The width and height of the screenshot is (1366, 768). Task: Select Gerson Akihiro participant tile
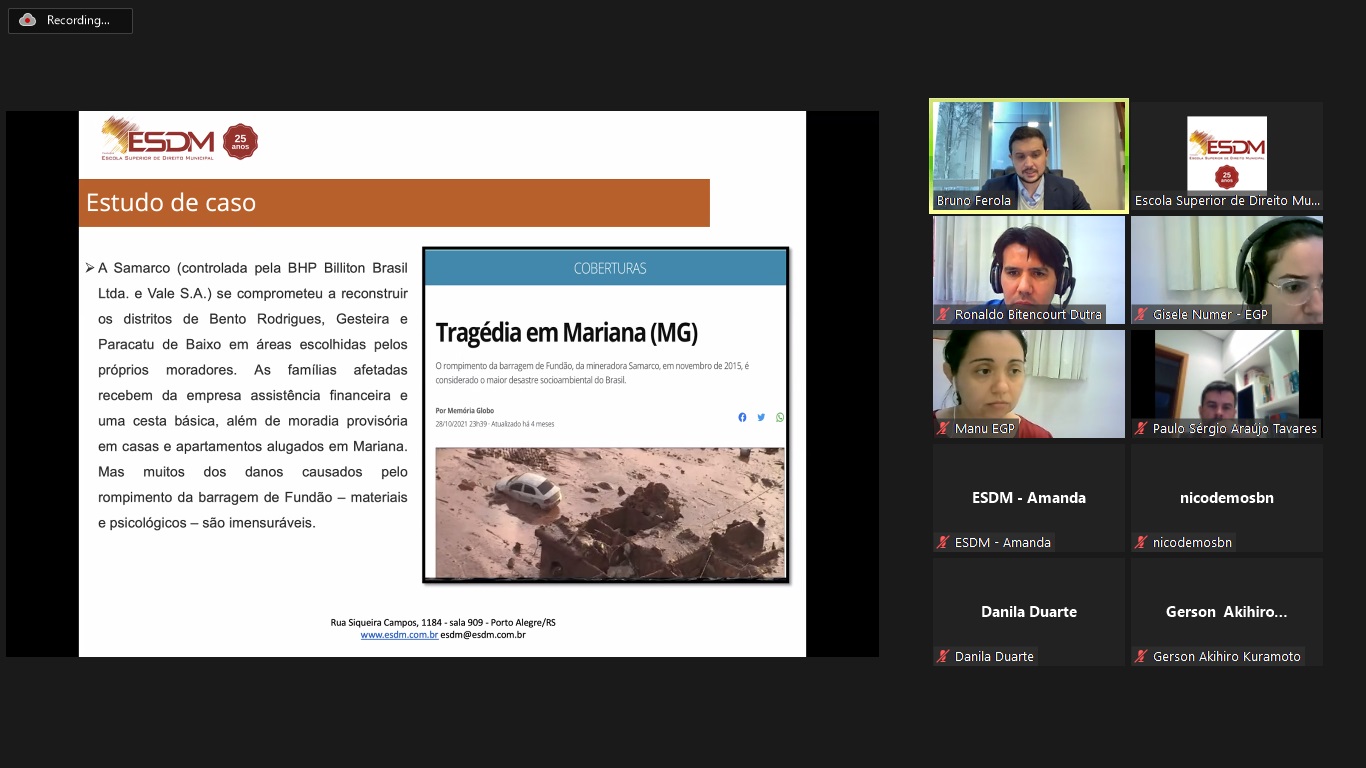pyautogui.click(x=1227, y=612)
